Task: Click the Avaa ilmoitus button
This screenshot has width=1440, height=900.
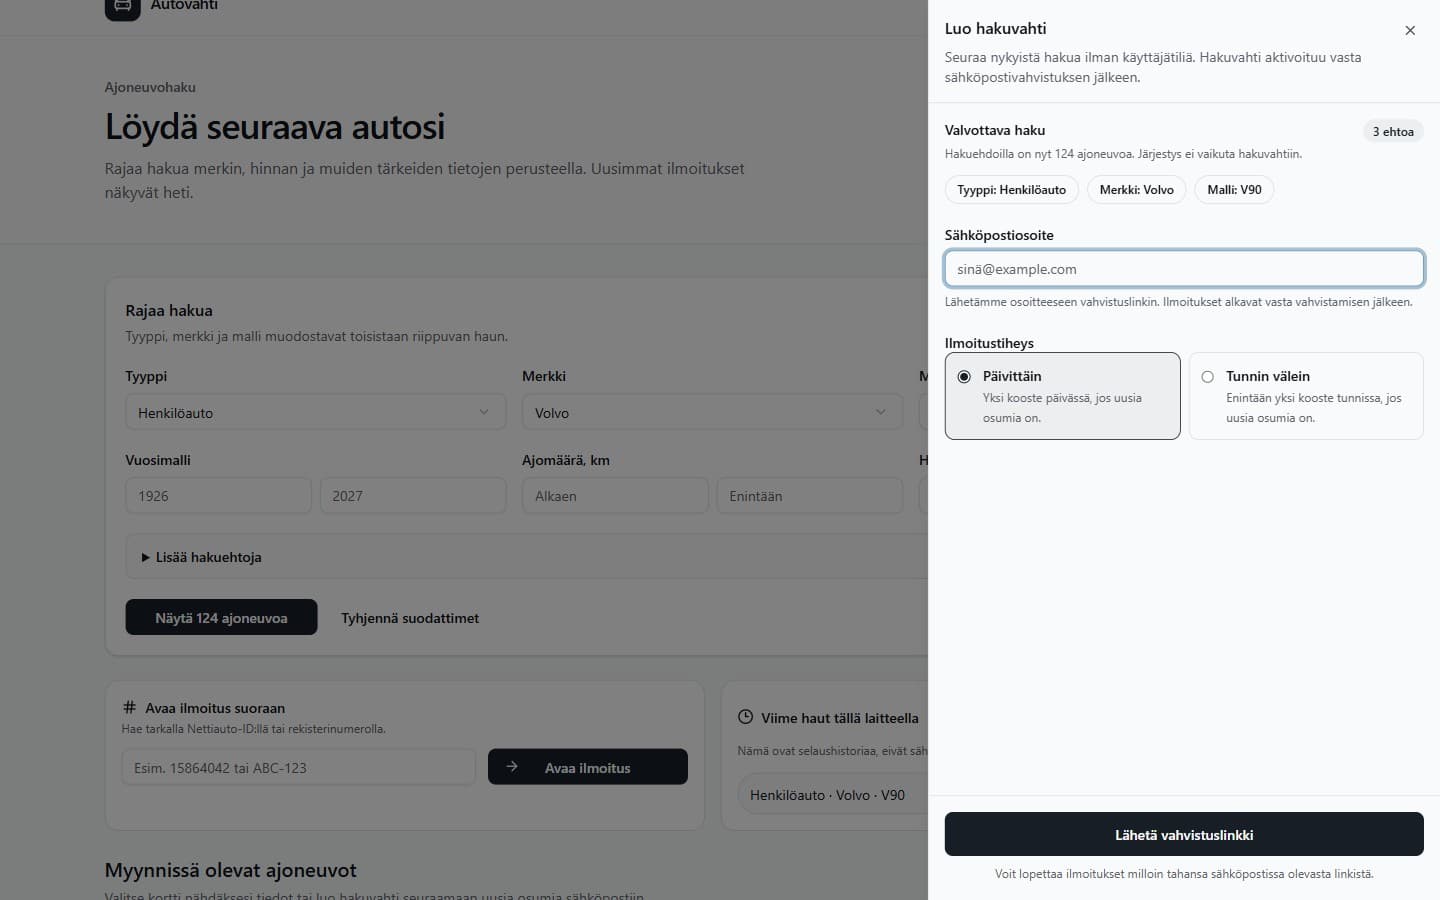Action: (588, 767)
